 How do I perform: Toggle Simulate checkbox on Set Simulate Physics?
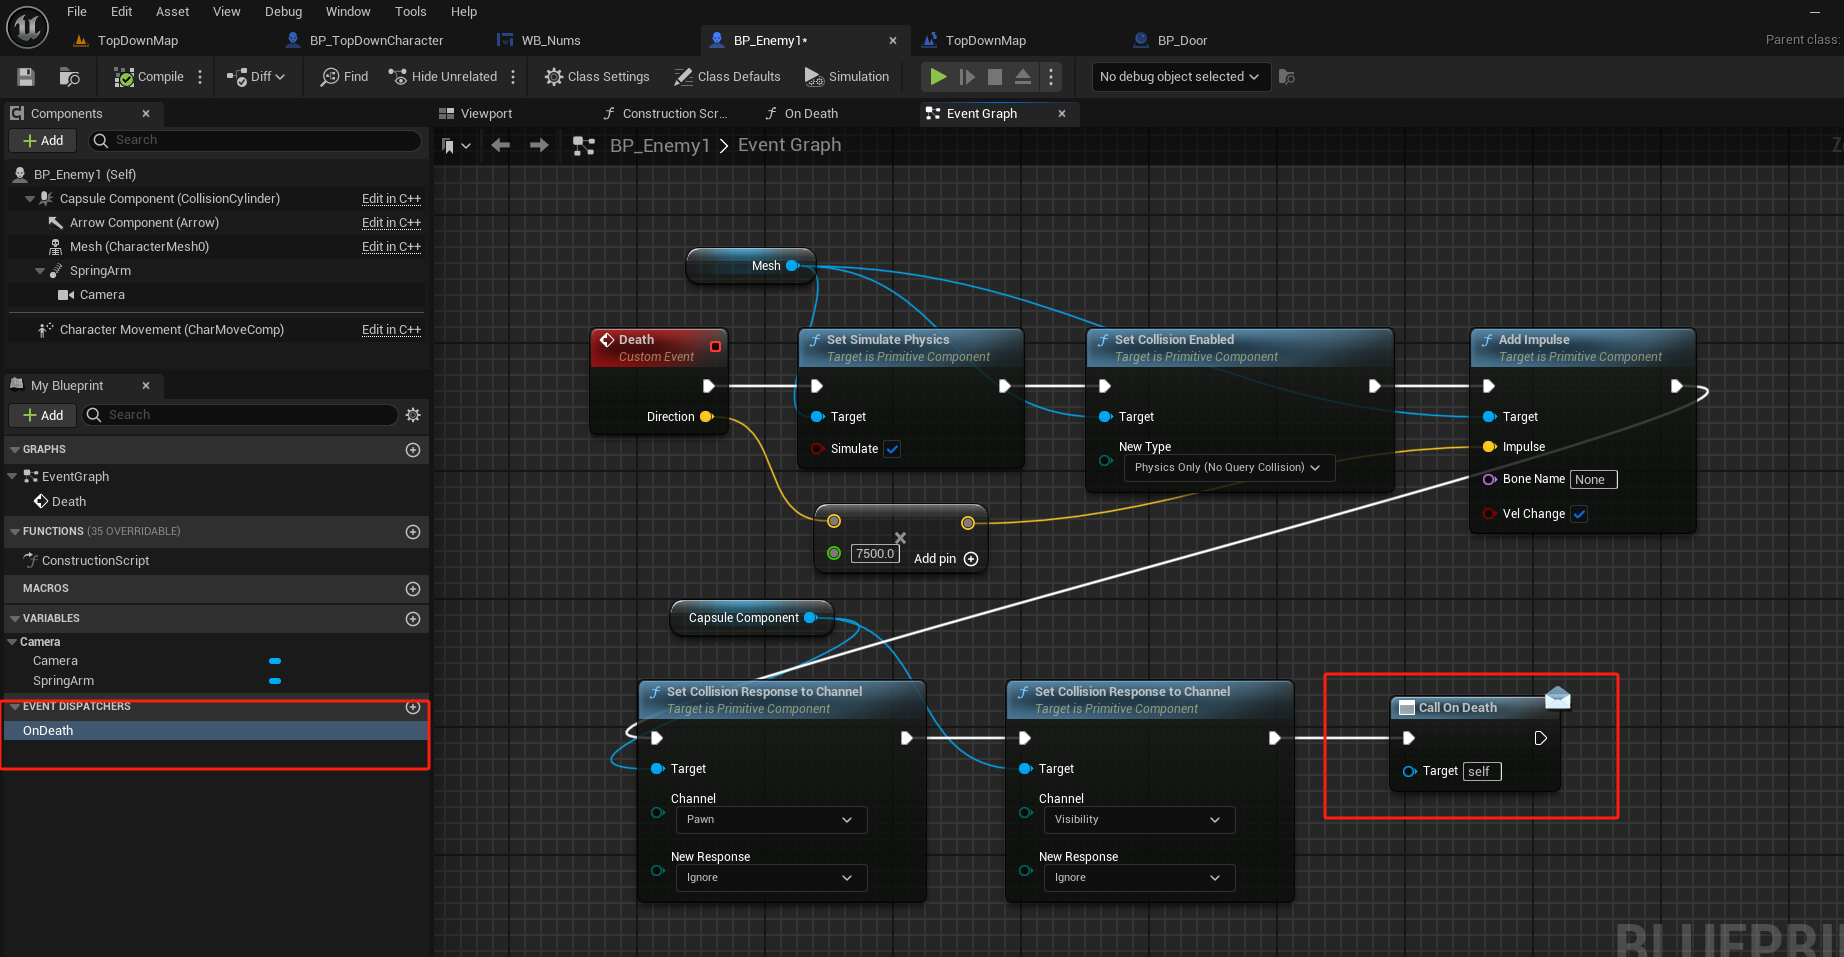[893, 449]
